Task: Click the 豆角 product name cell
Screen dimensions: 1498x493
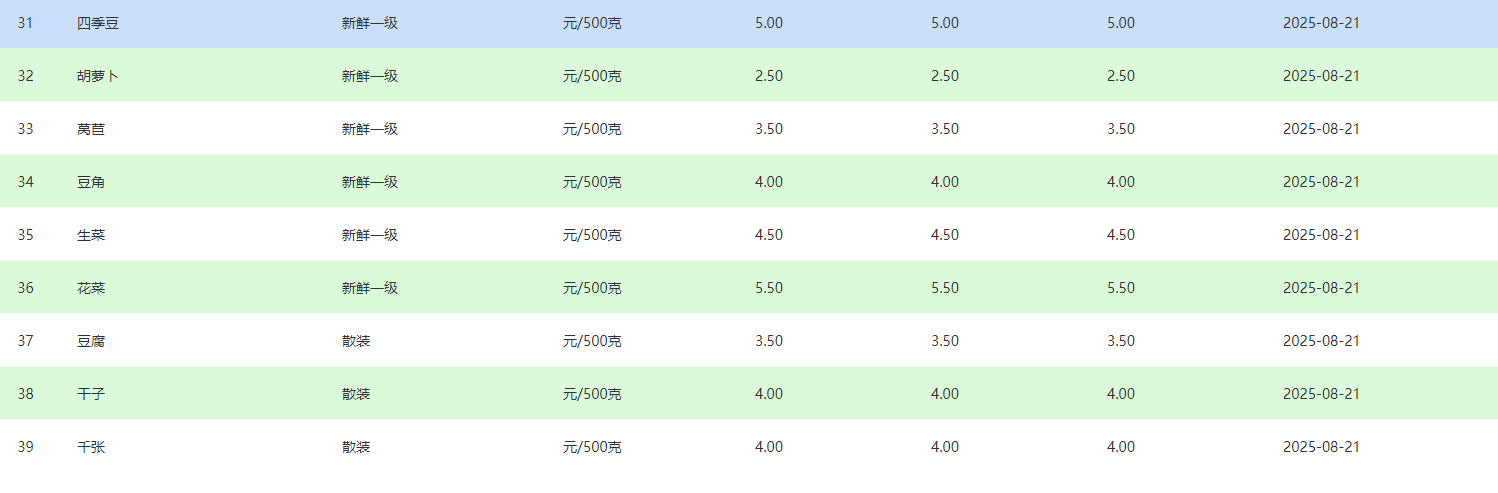Action: [x=91, y=182]
